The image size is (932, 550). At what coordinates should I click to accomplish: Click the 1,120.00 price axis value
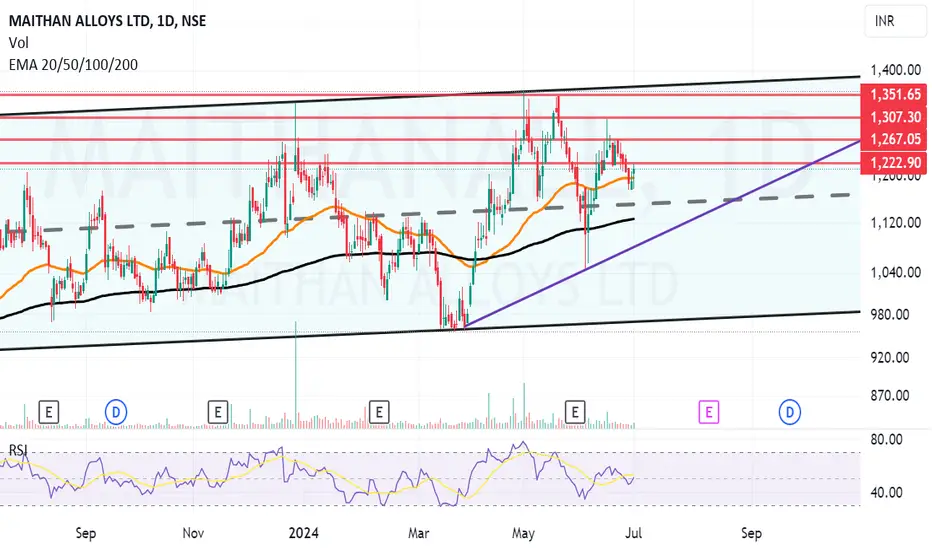[895, 223]
